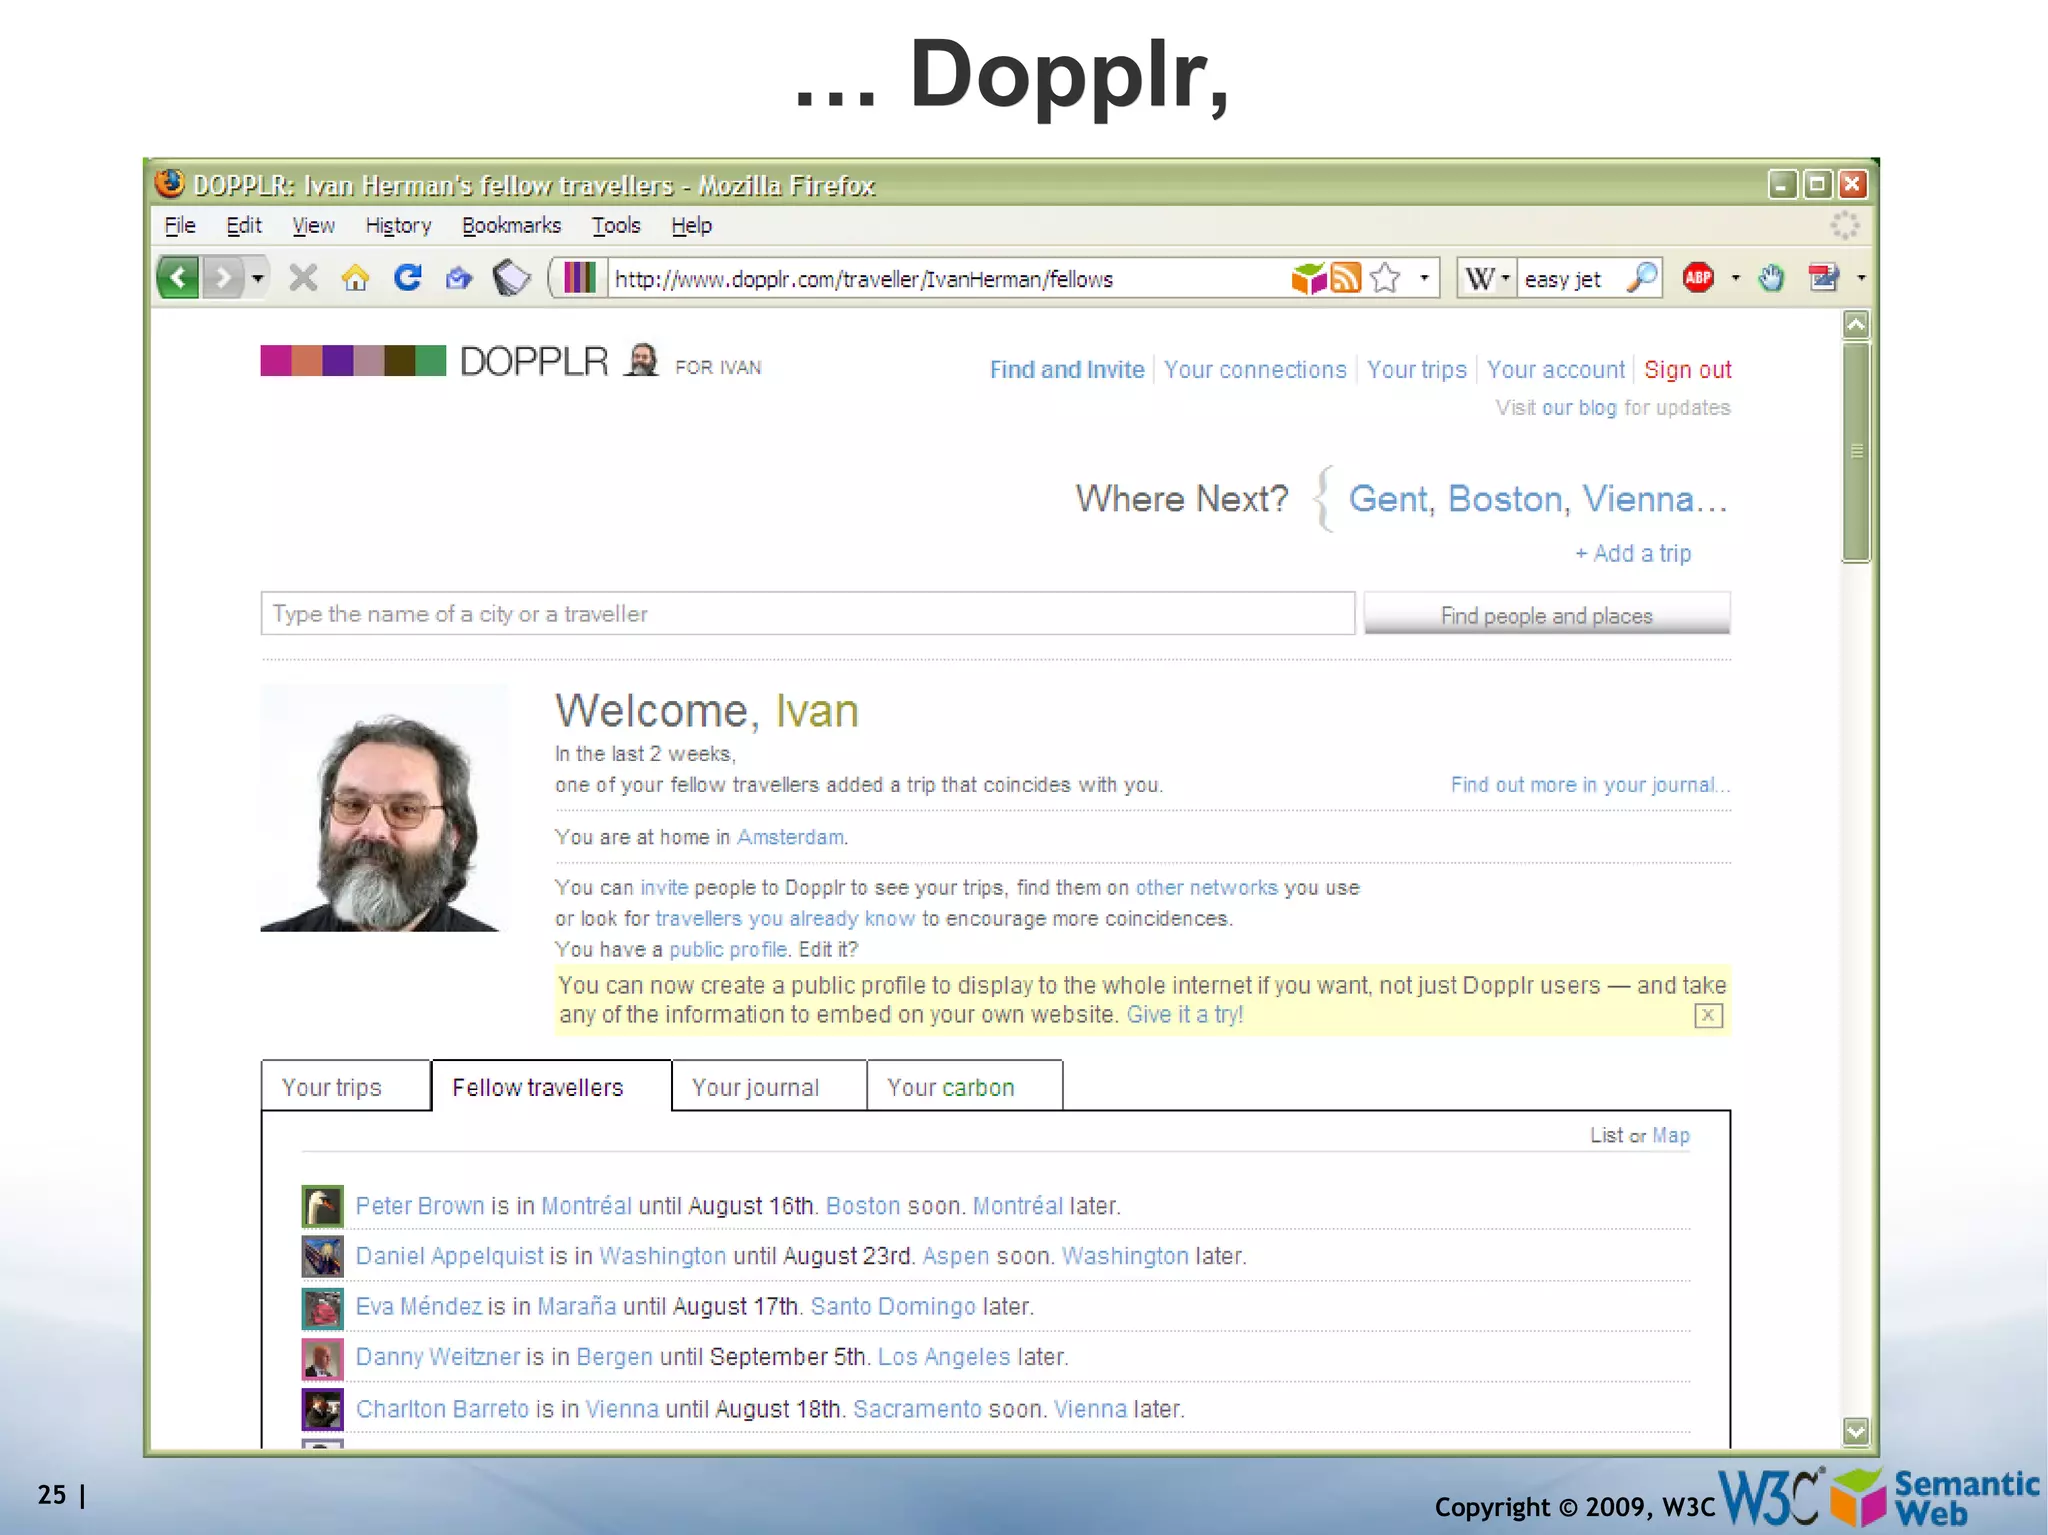Click the page scrollbar up arrow
This screenshot has height=1535, width=2048.
coord(1855,324)
